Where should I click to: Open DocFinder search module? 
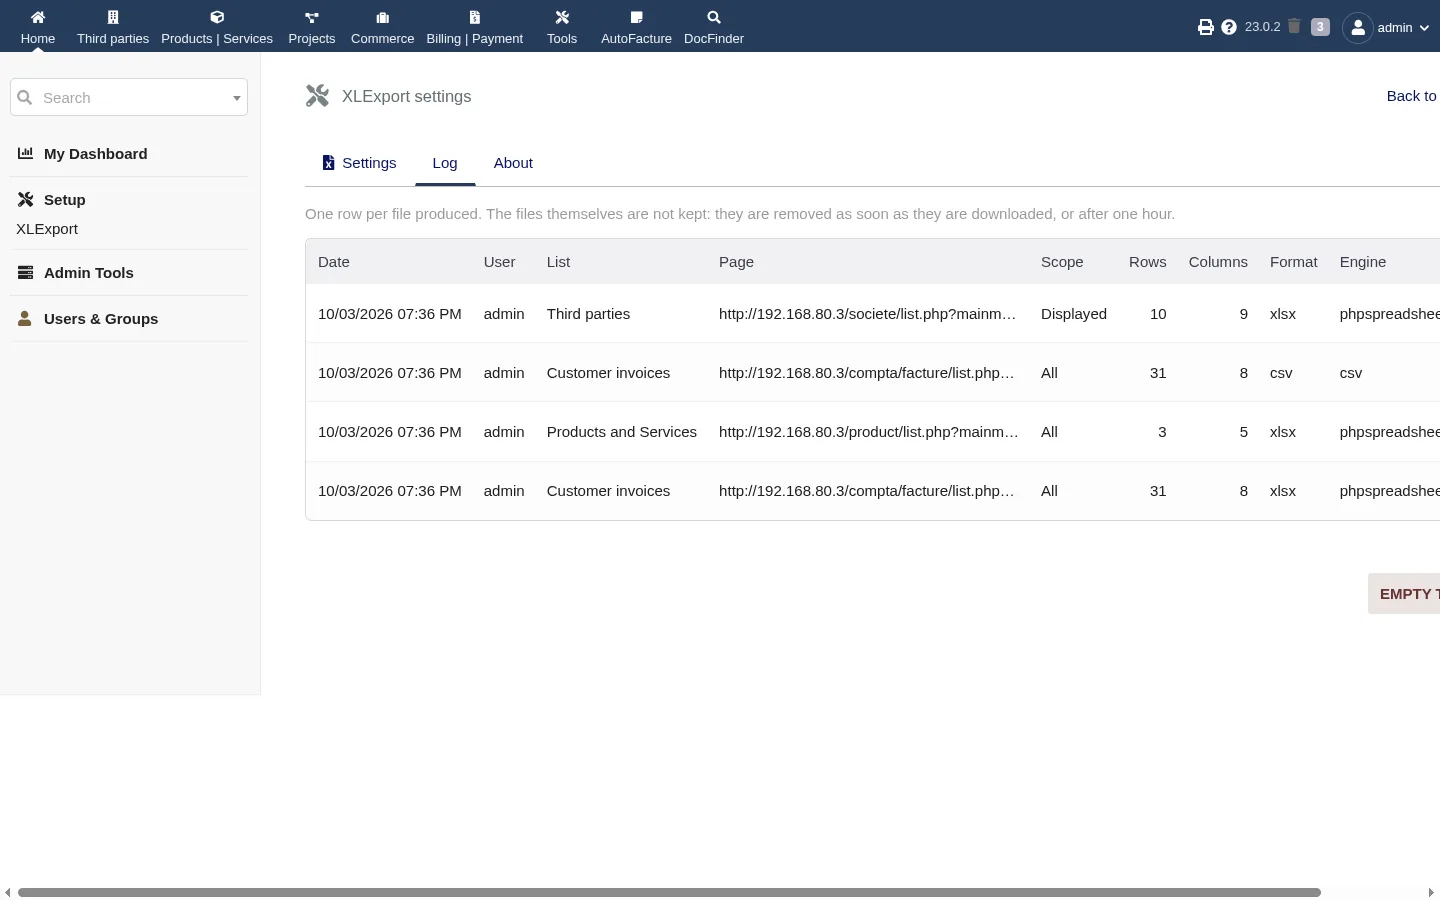pyautogui.click(x=714, y=27)
